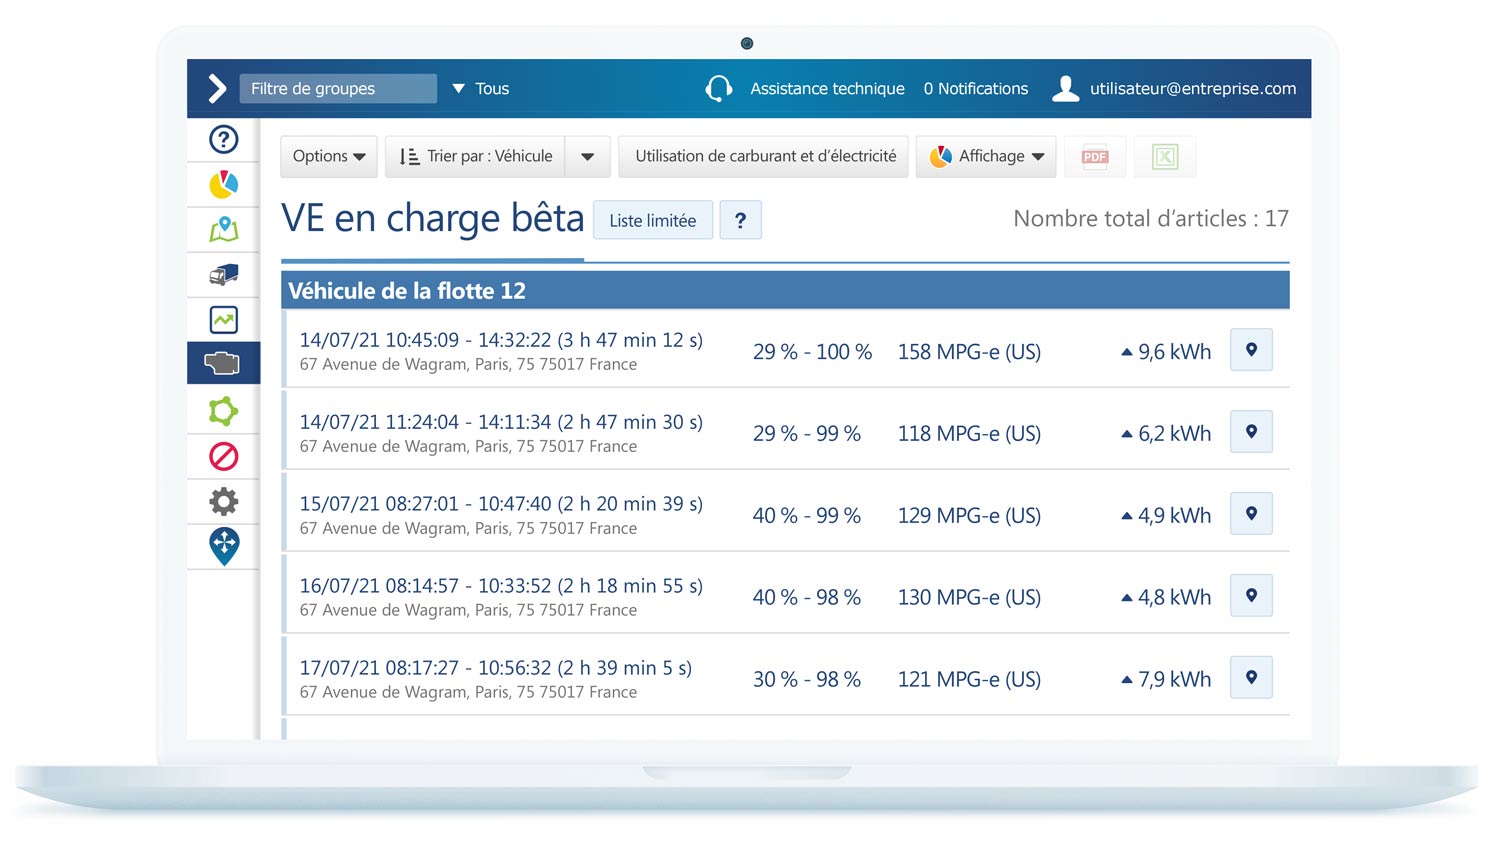This screenshot has width=1496, height=842.
Task: Click the Filtre de groupes field
Action: 338,89
